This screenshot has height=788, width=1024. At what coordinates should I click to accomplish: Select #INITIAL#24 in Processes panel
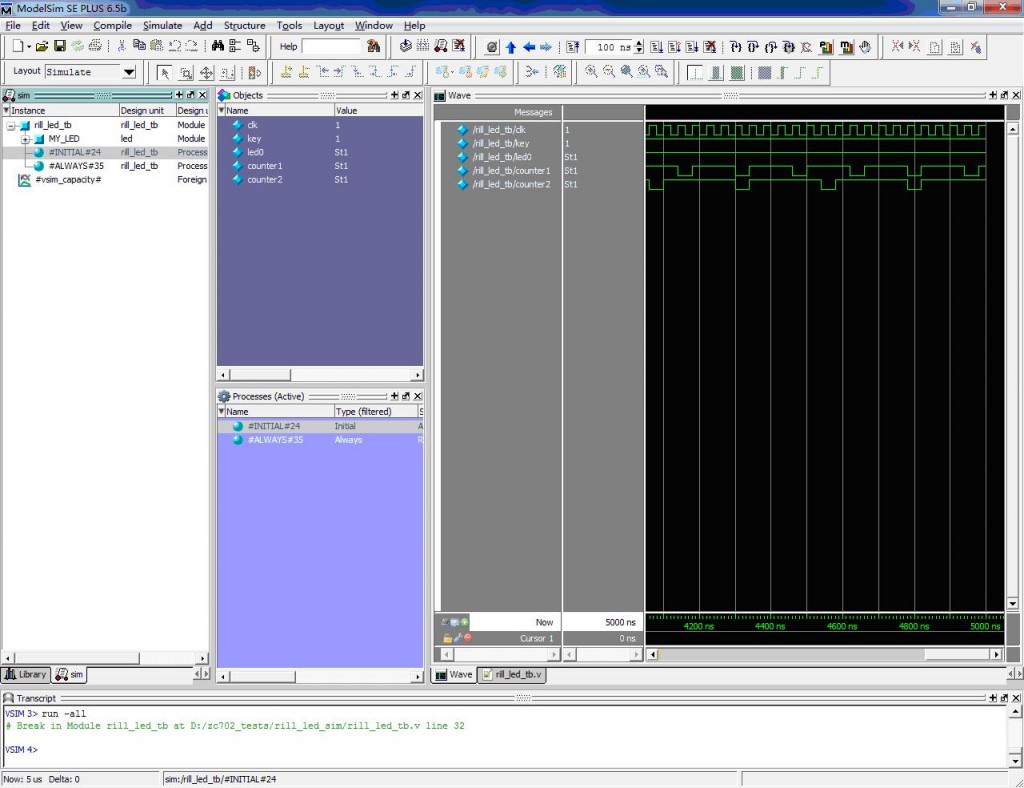coord(274,426)
